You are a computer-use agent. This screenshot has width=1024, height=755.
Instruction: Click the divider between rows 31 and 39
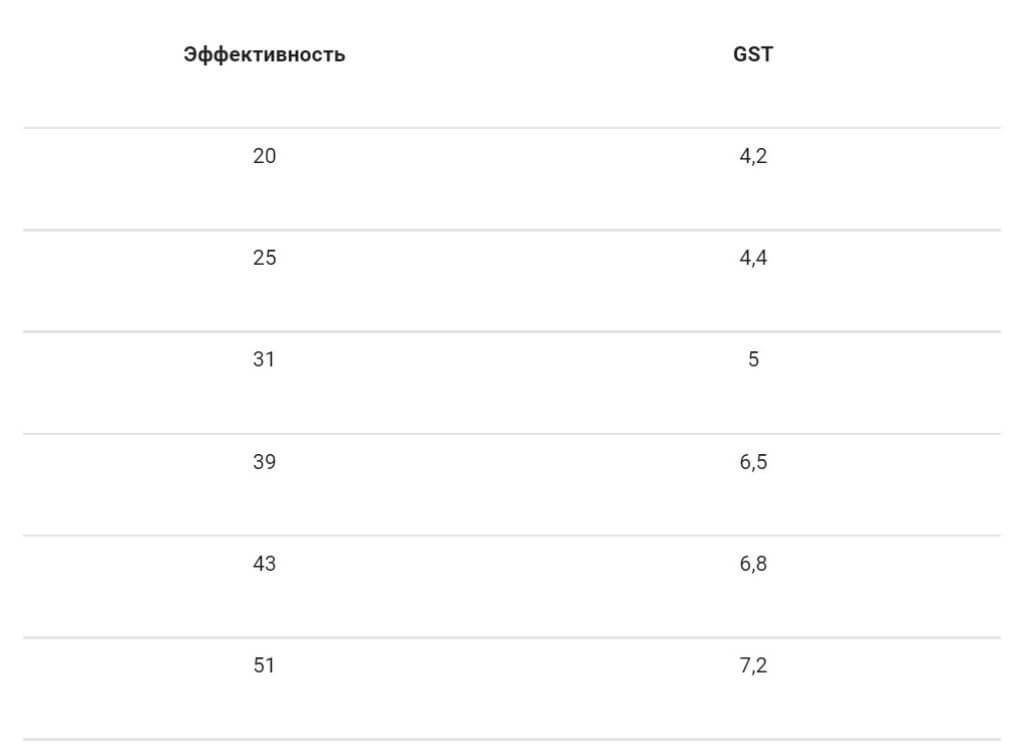point(511,434)
